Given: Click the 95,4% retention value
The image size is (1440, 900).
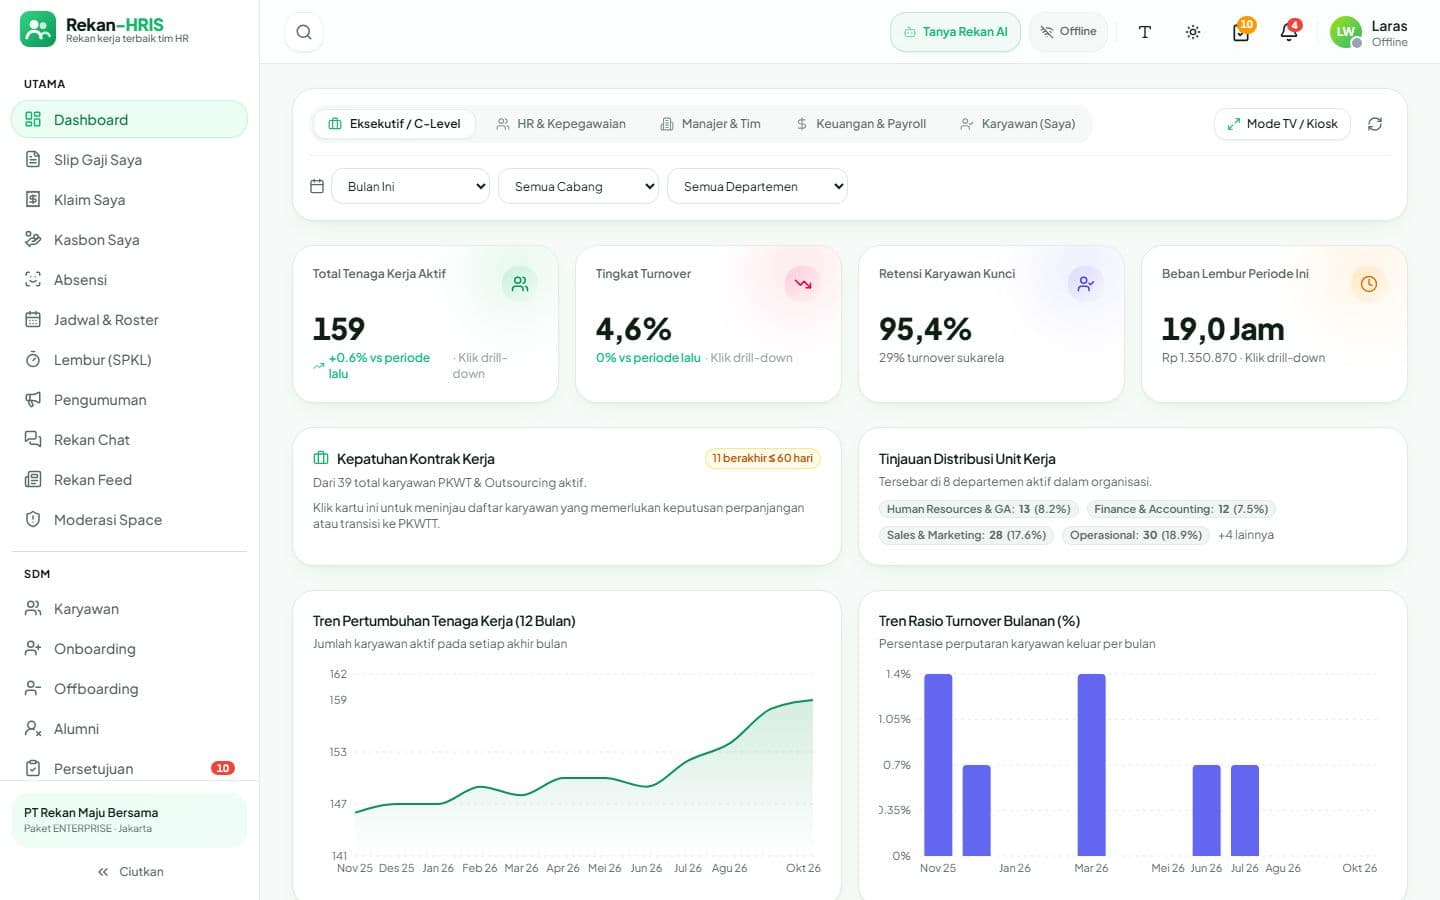Looking at the screenshot, I should [925, 329].
